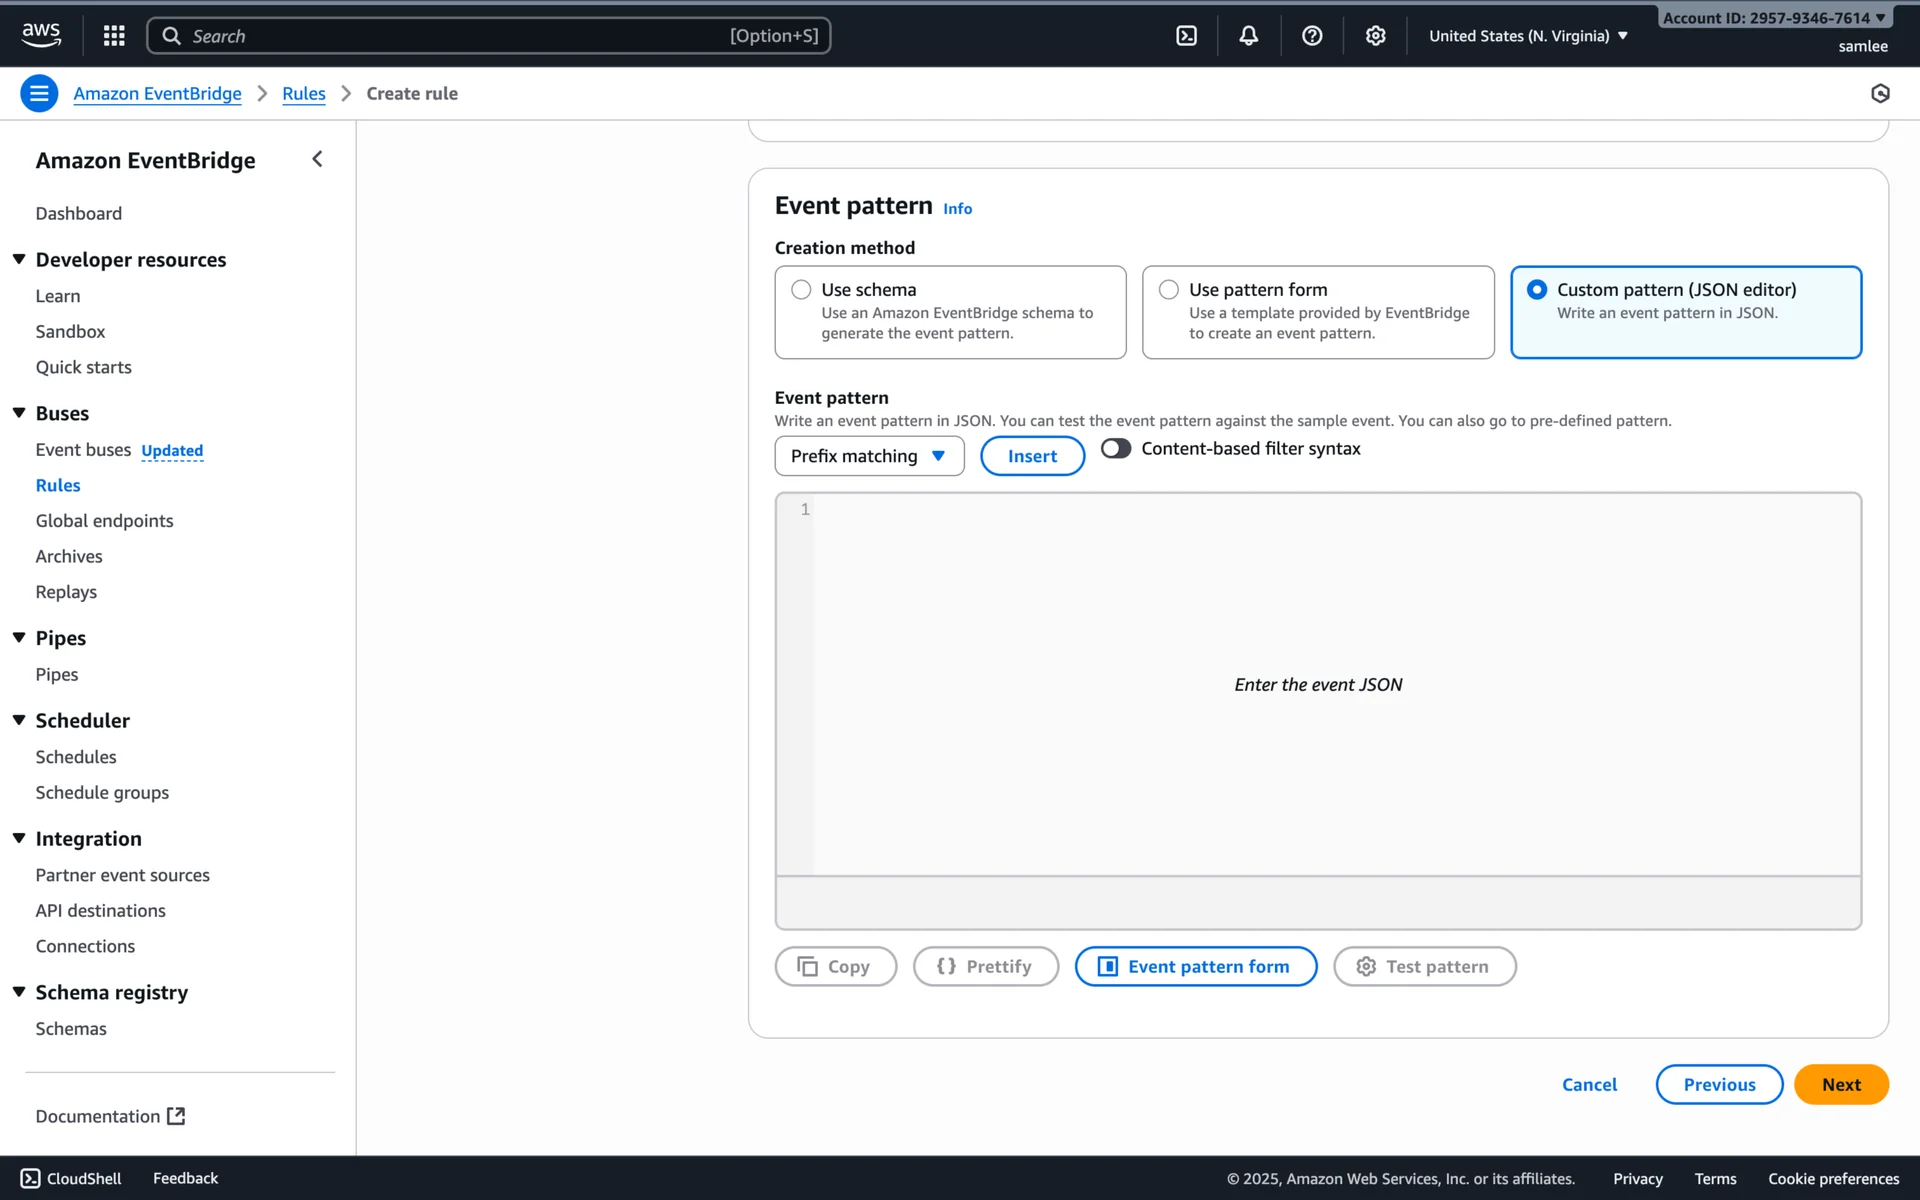
Task: Open the Prefix matching dropdown
Action: [868, 456]
